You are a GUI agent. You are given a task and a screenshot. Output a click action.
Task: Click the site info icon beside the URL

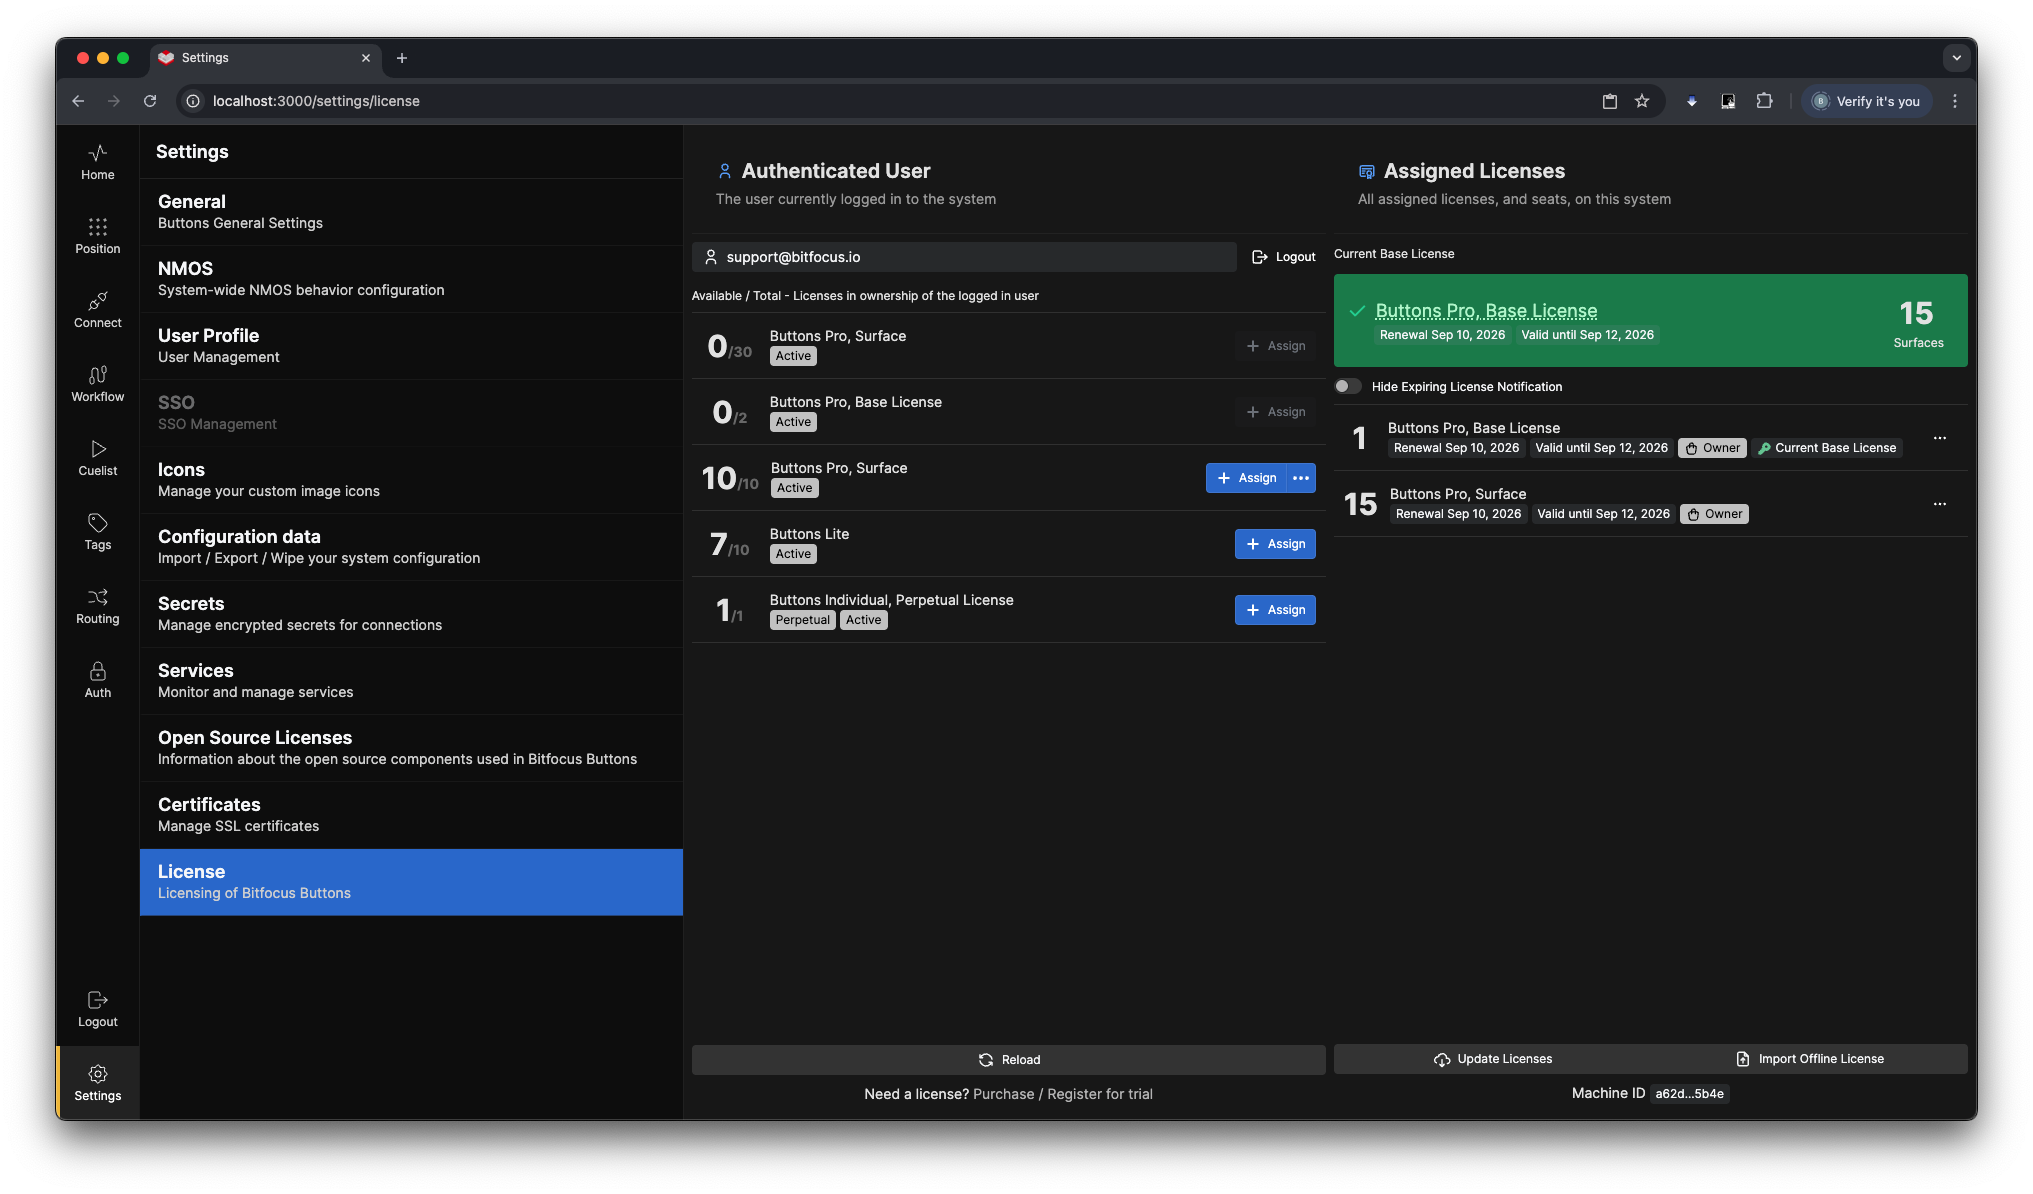coord(193,101)
